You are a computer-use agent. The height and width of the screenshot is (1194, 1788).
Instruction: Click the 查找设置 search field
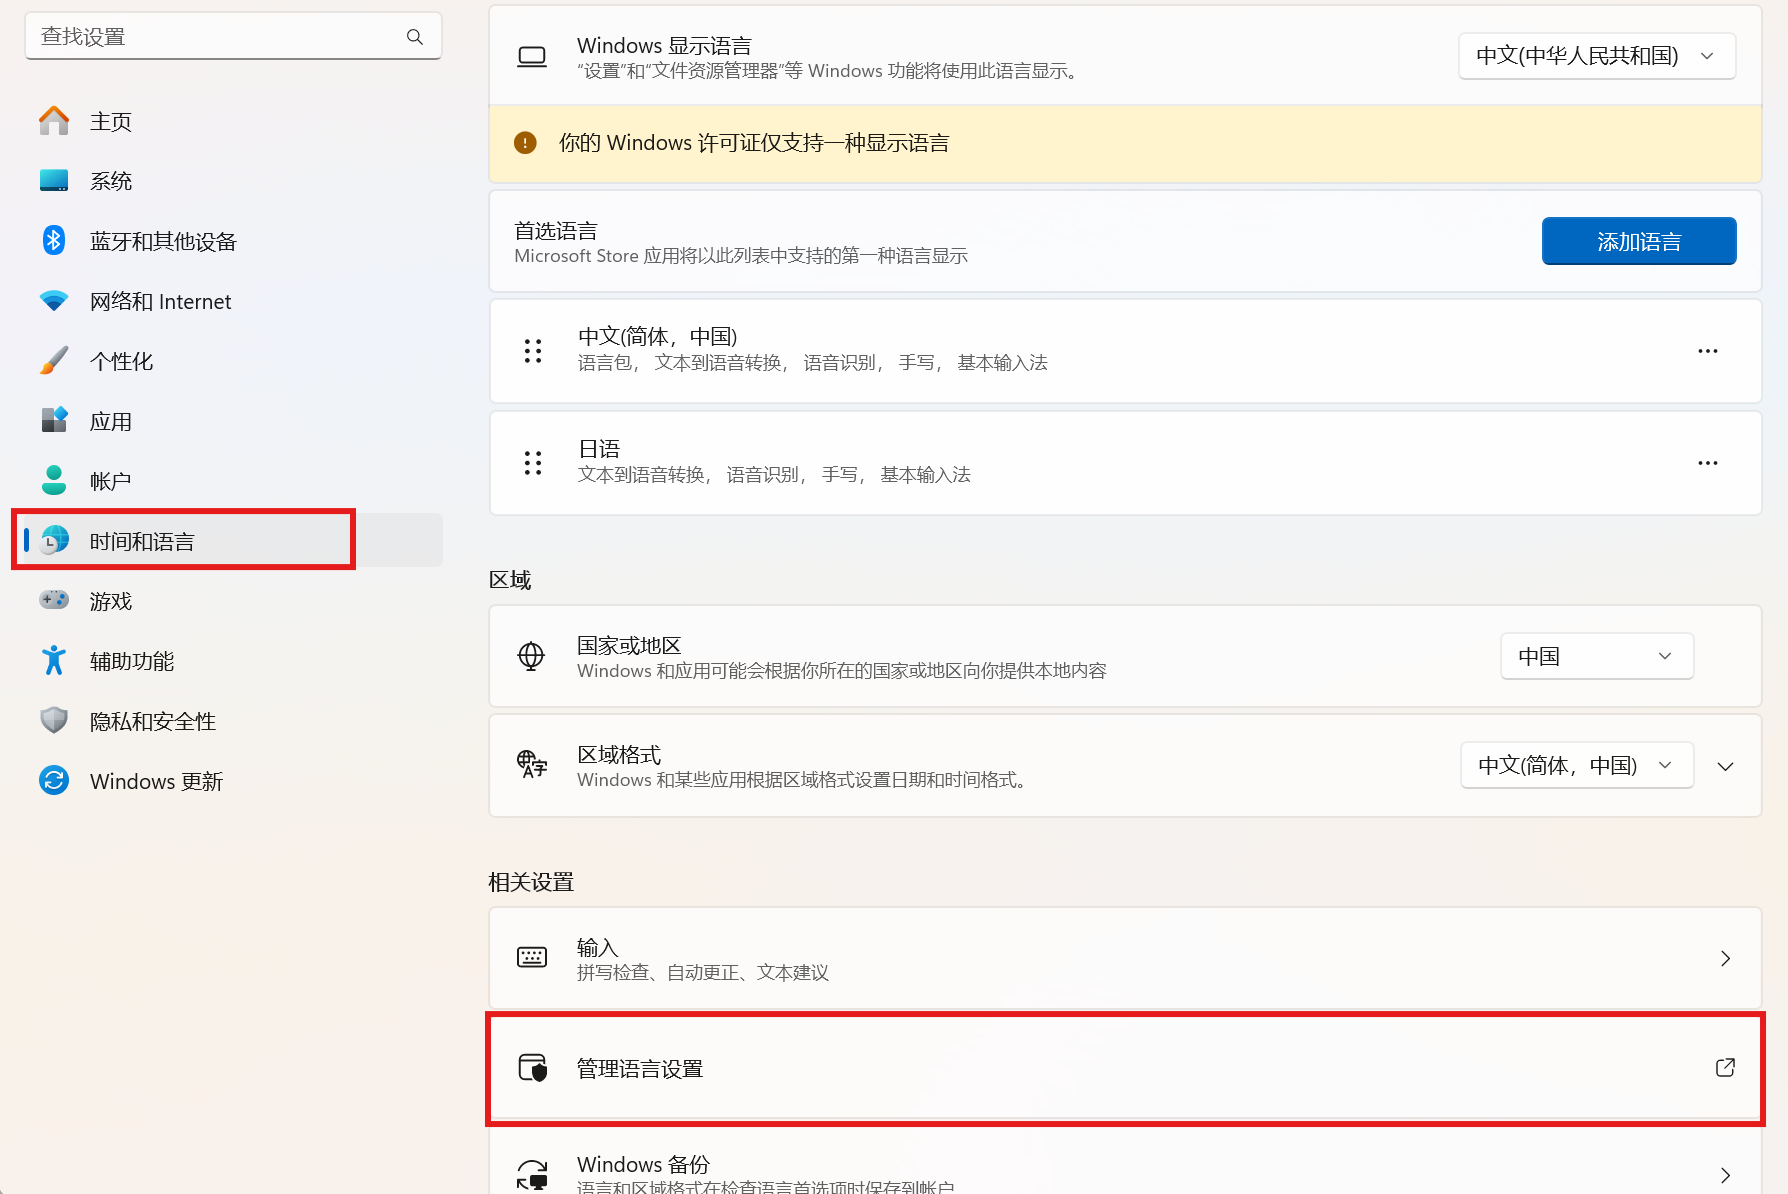click(233, 37)
